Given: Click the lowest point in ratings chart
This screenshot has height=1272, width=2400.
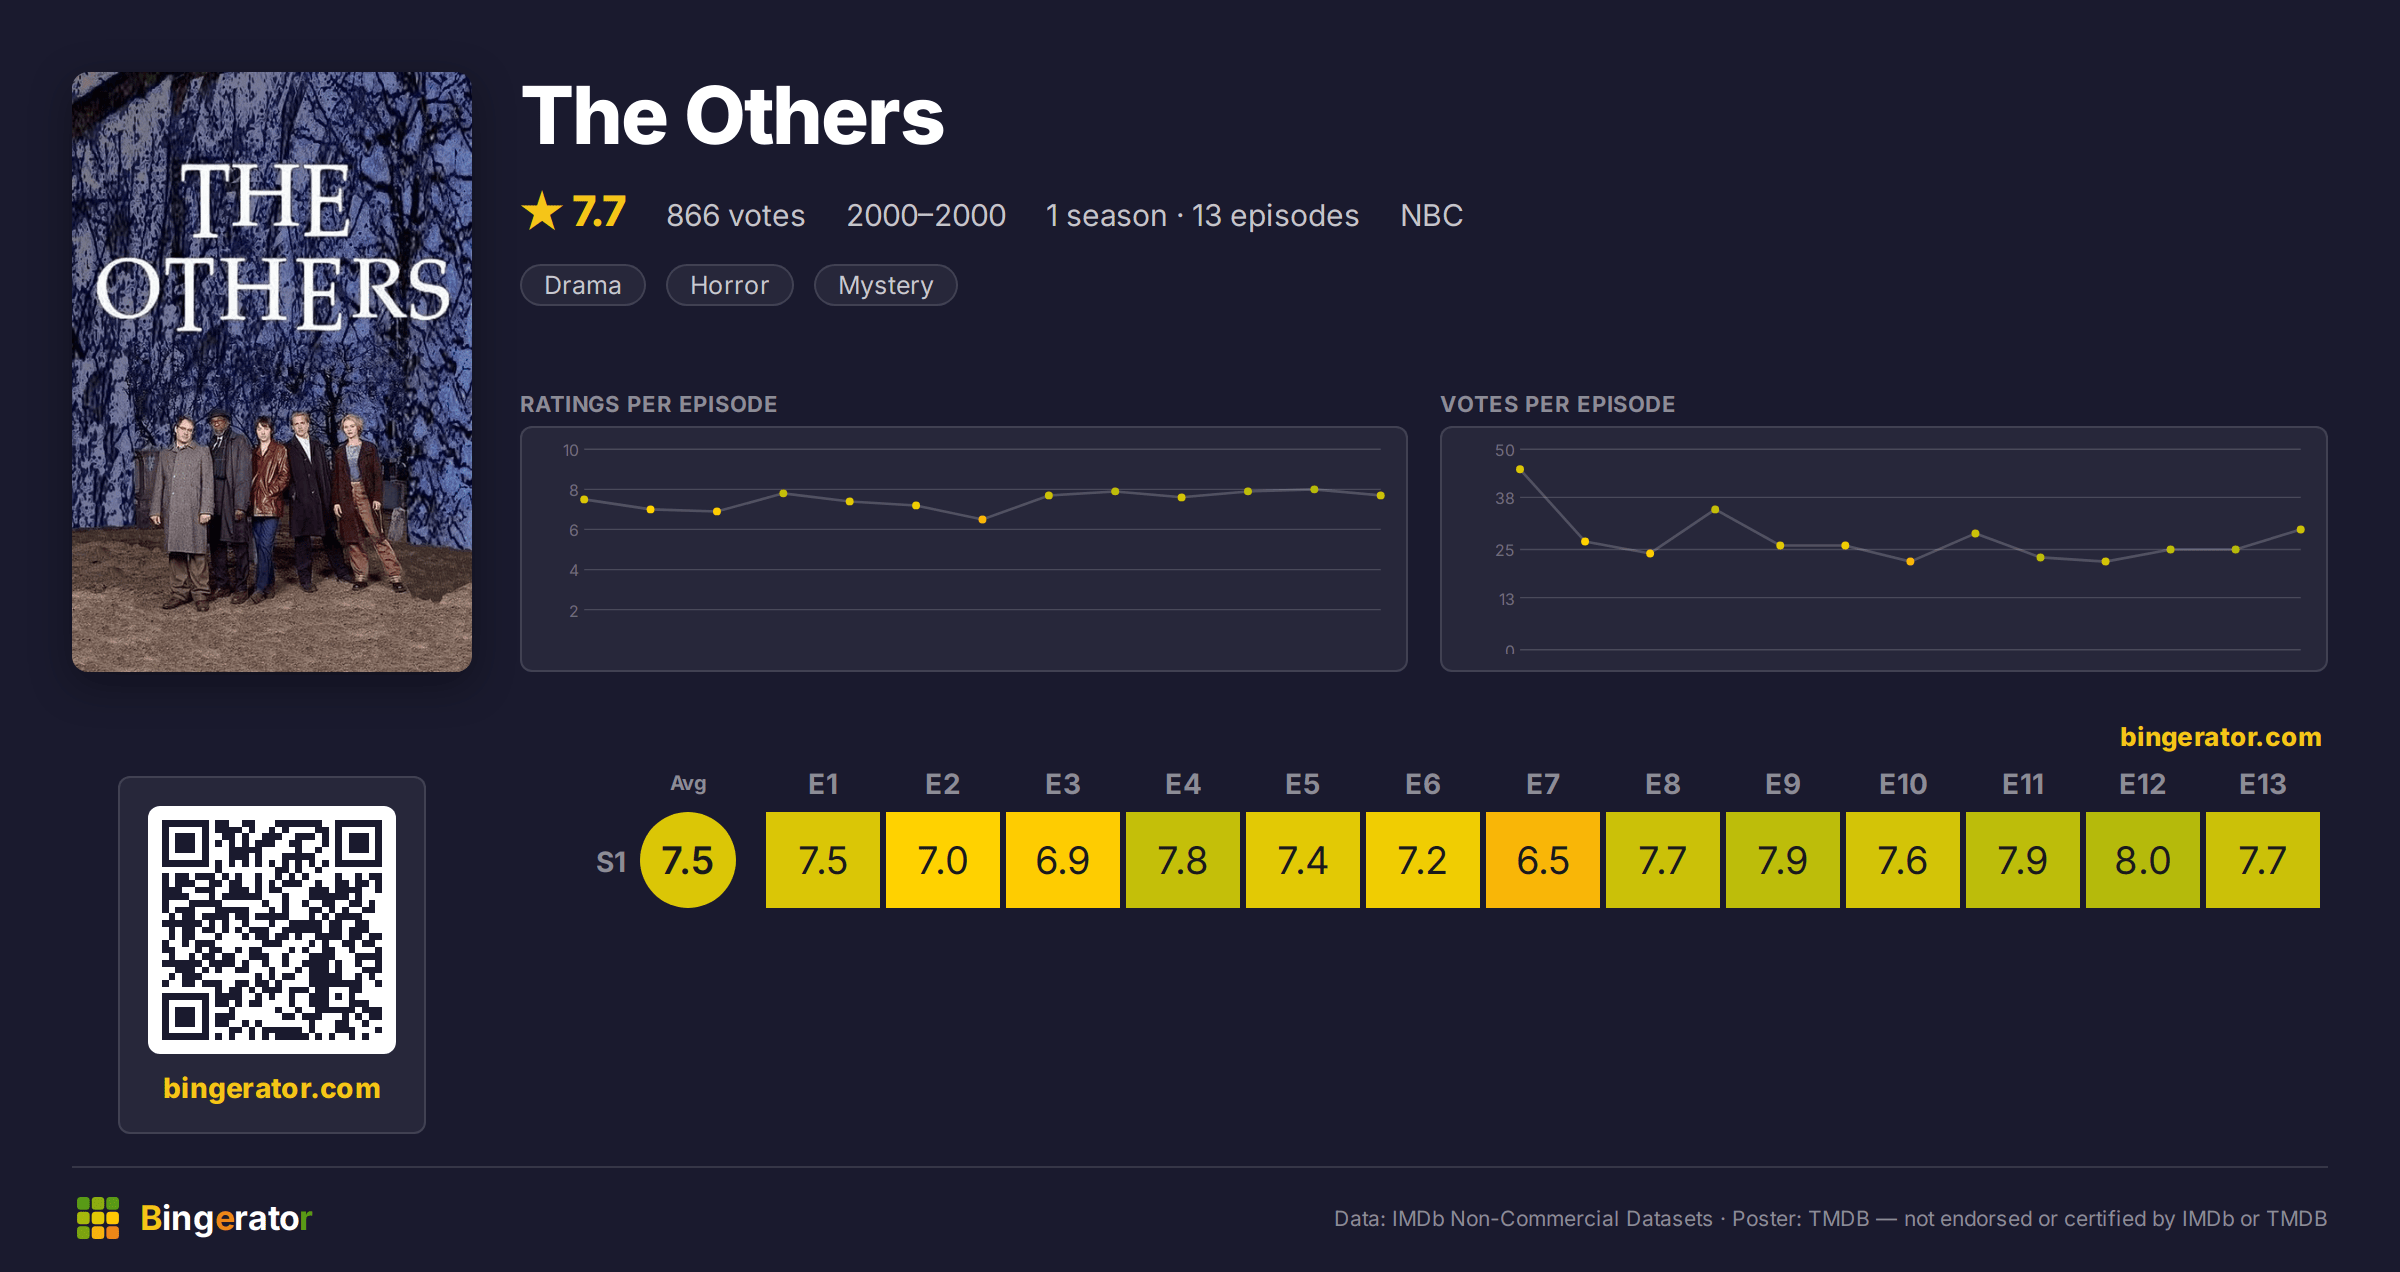Looking at the screenshot, I should [x=982, y=519].
